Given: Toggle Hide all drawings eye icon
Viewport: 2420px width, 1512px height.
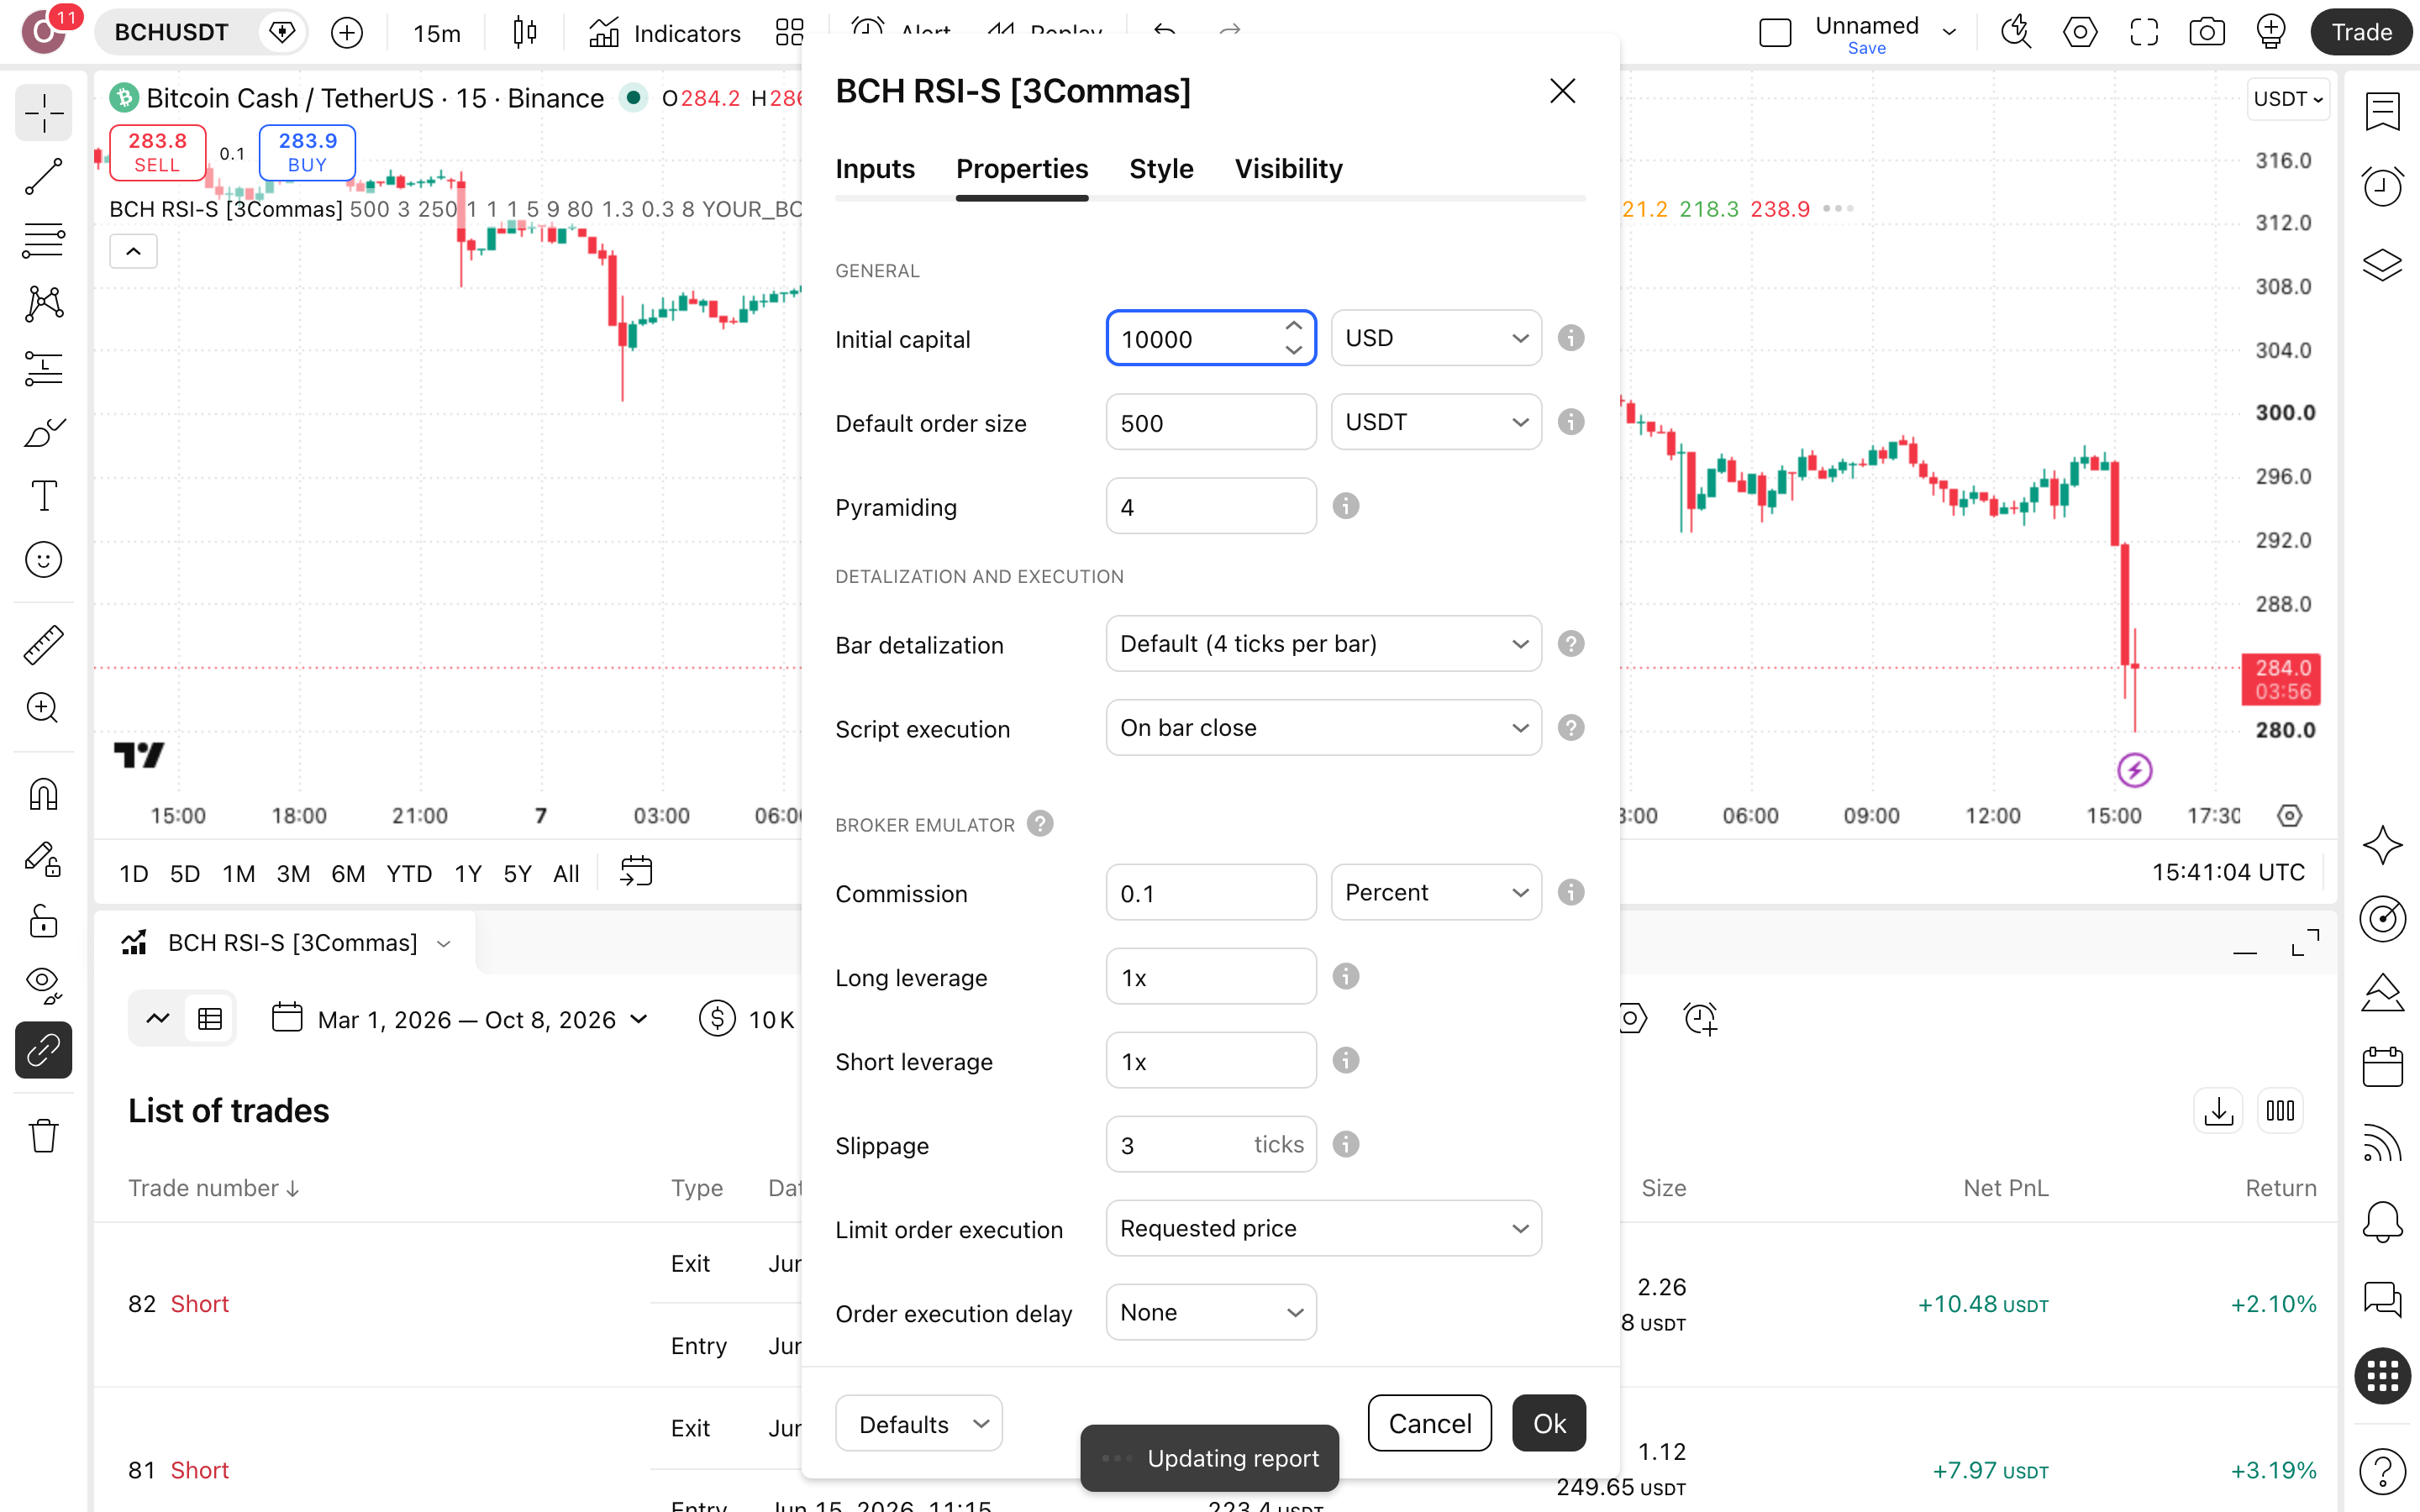Looking at the screenshot, I should (x=43, y=985).
